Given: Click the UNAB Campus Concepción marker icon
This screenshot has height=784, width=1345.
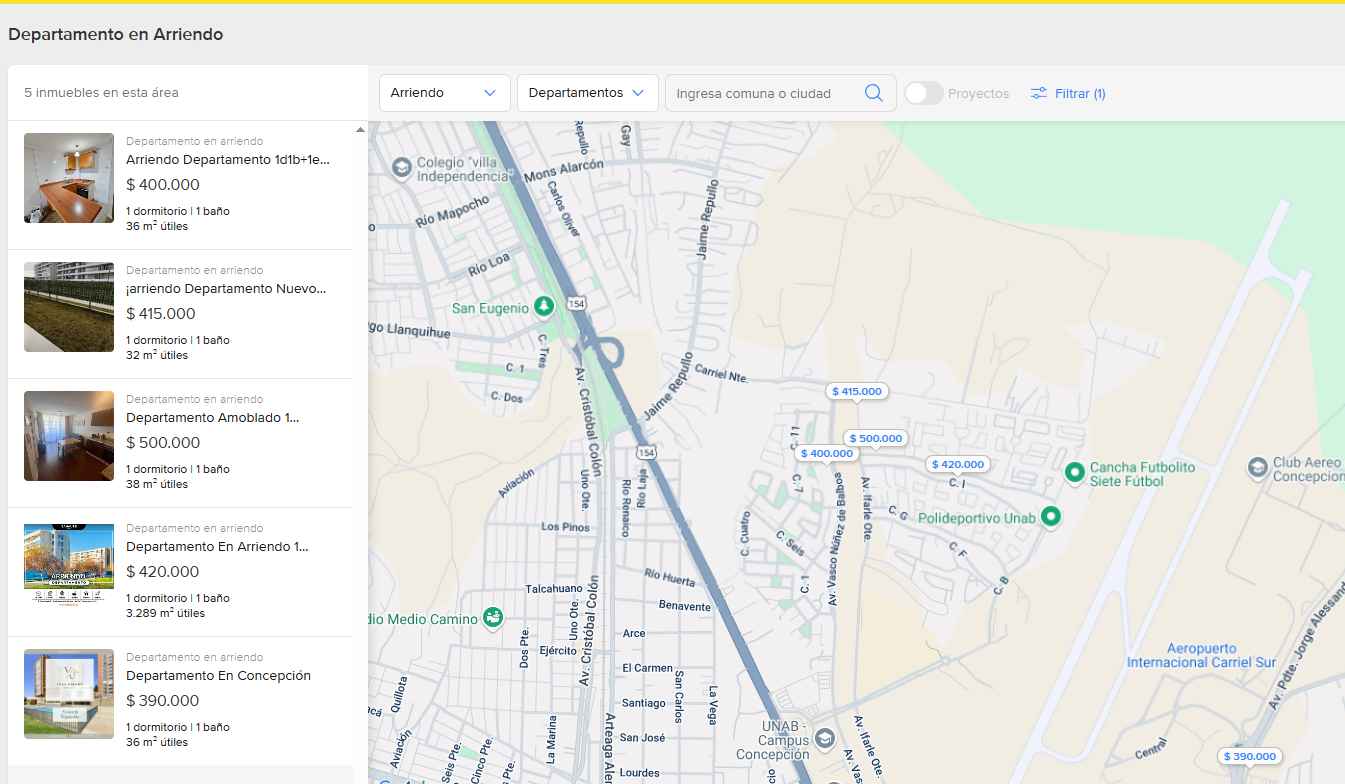Looking at the screenshot, I should (825, 739).
